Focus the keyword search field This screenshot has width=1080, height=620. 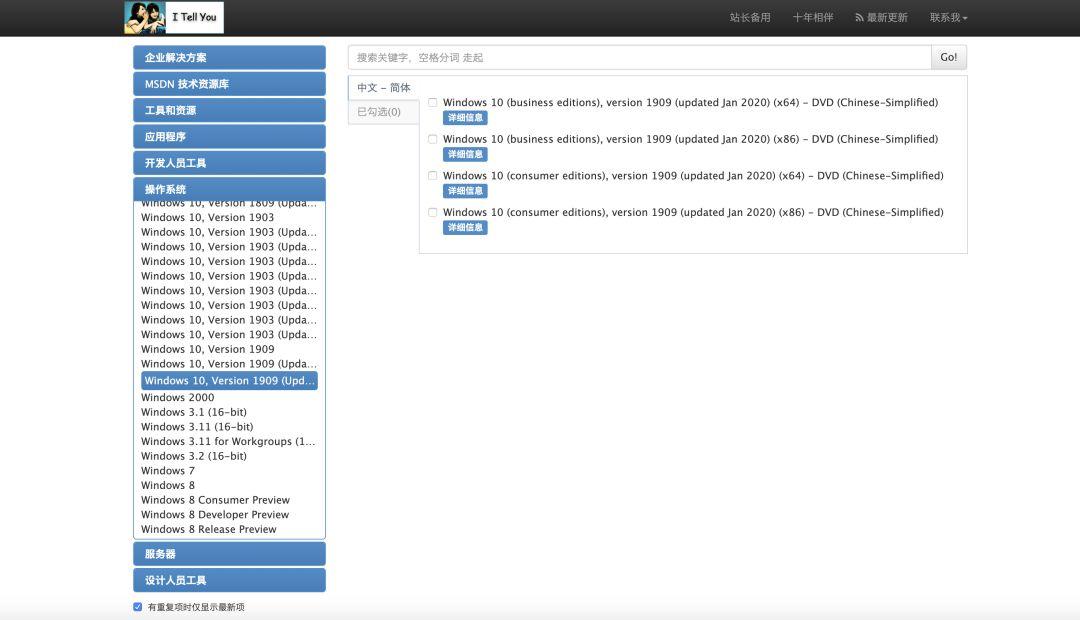pos(639,57)
